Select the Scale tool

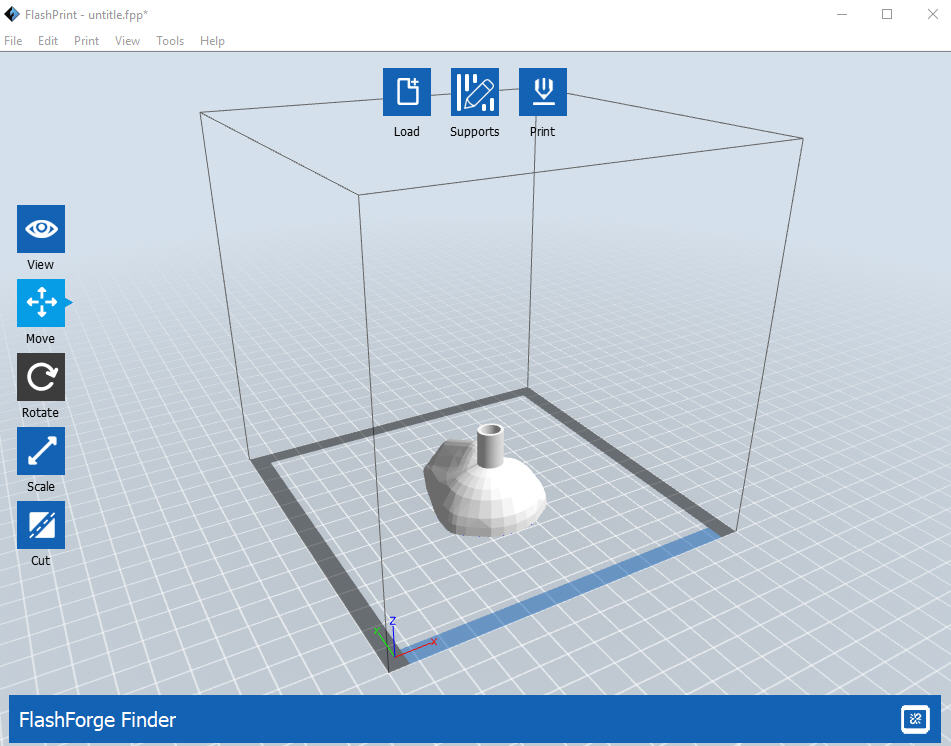pos(41,451)
